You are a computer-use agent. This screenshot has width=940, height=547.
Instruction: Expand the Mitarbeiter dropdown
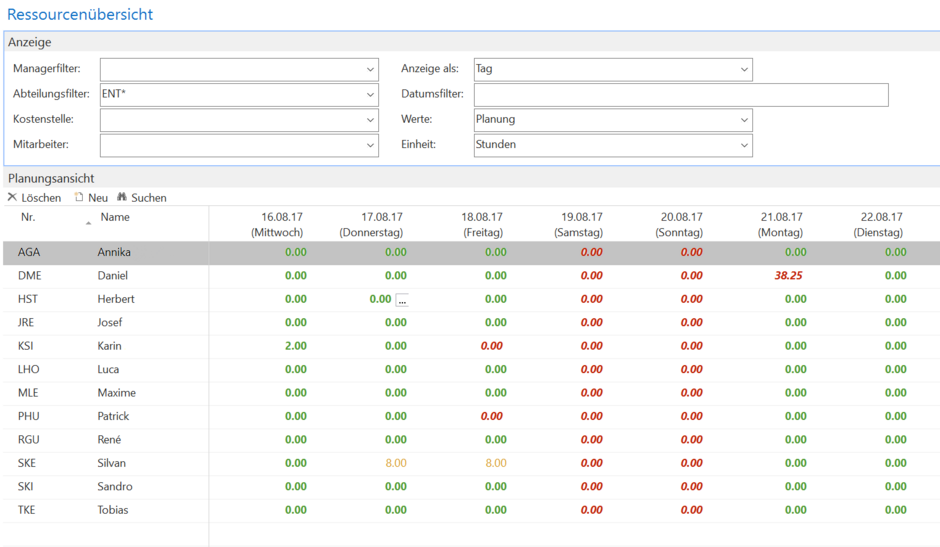point(370,145)
